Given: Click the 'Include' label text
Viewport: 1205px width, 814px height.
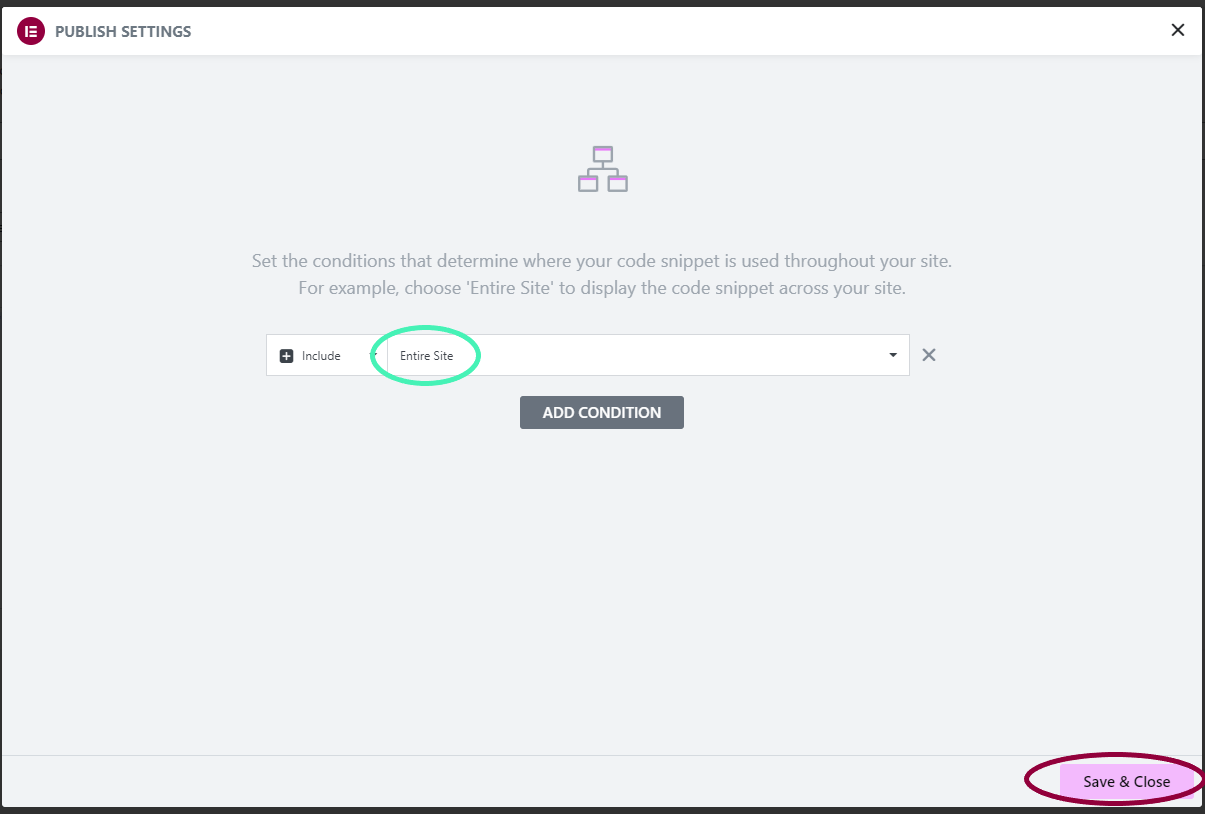Looking at the screenshot, I should tap(321, 356).
